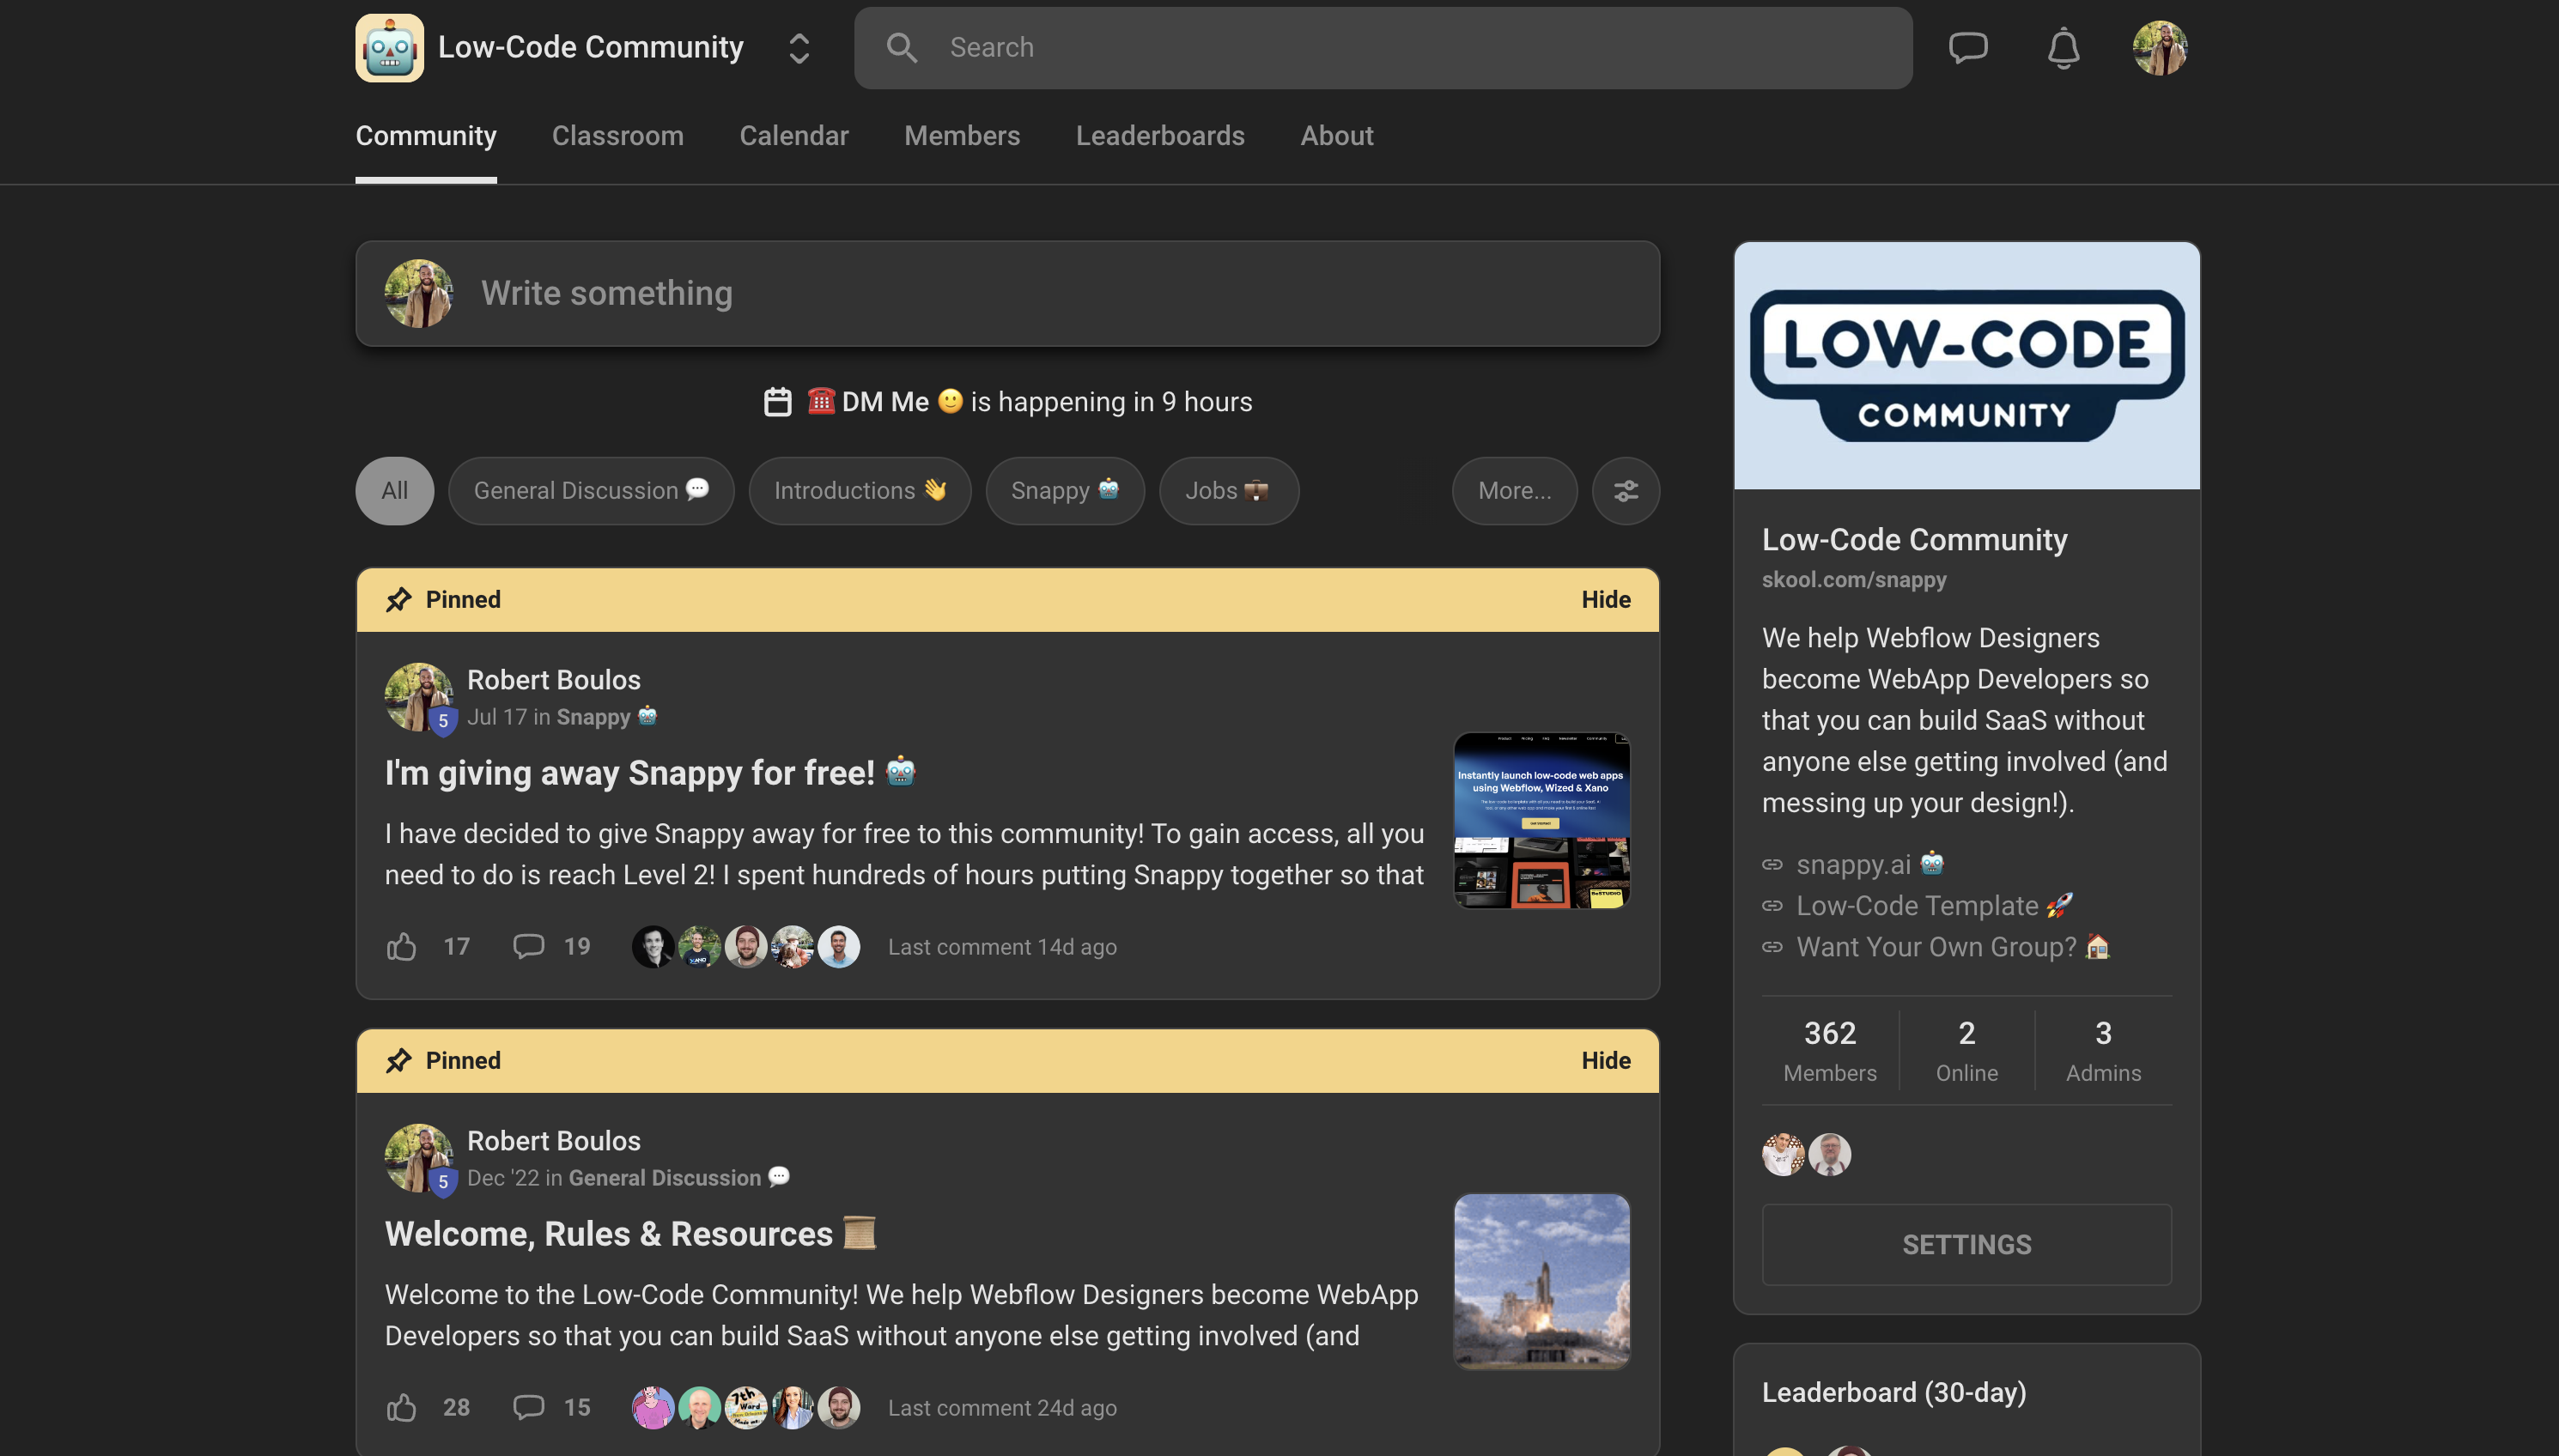2559x1456 pixels.
Task: Like the Snappy giveaway post
Action: [x=402, y=946]
